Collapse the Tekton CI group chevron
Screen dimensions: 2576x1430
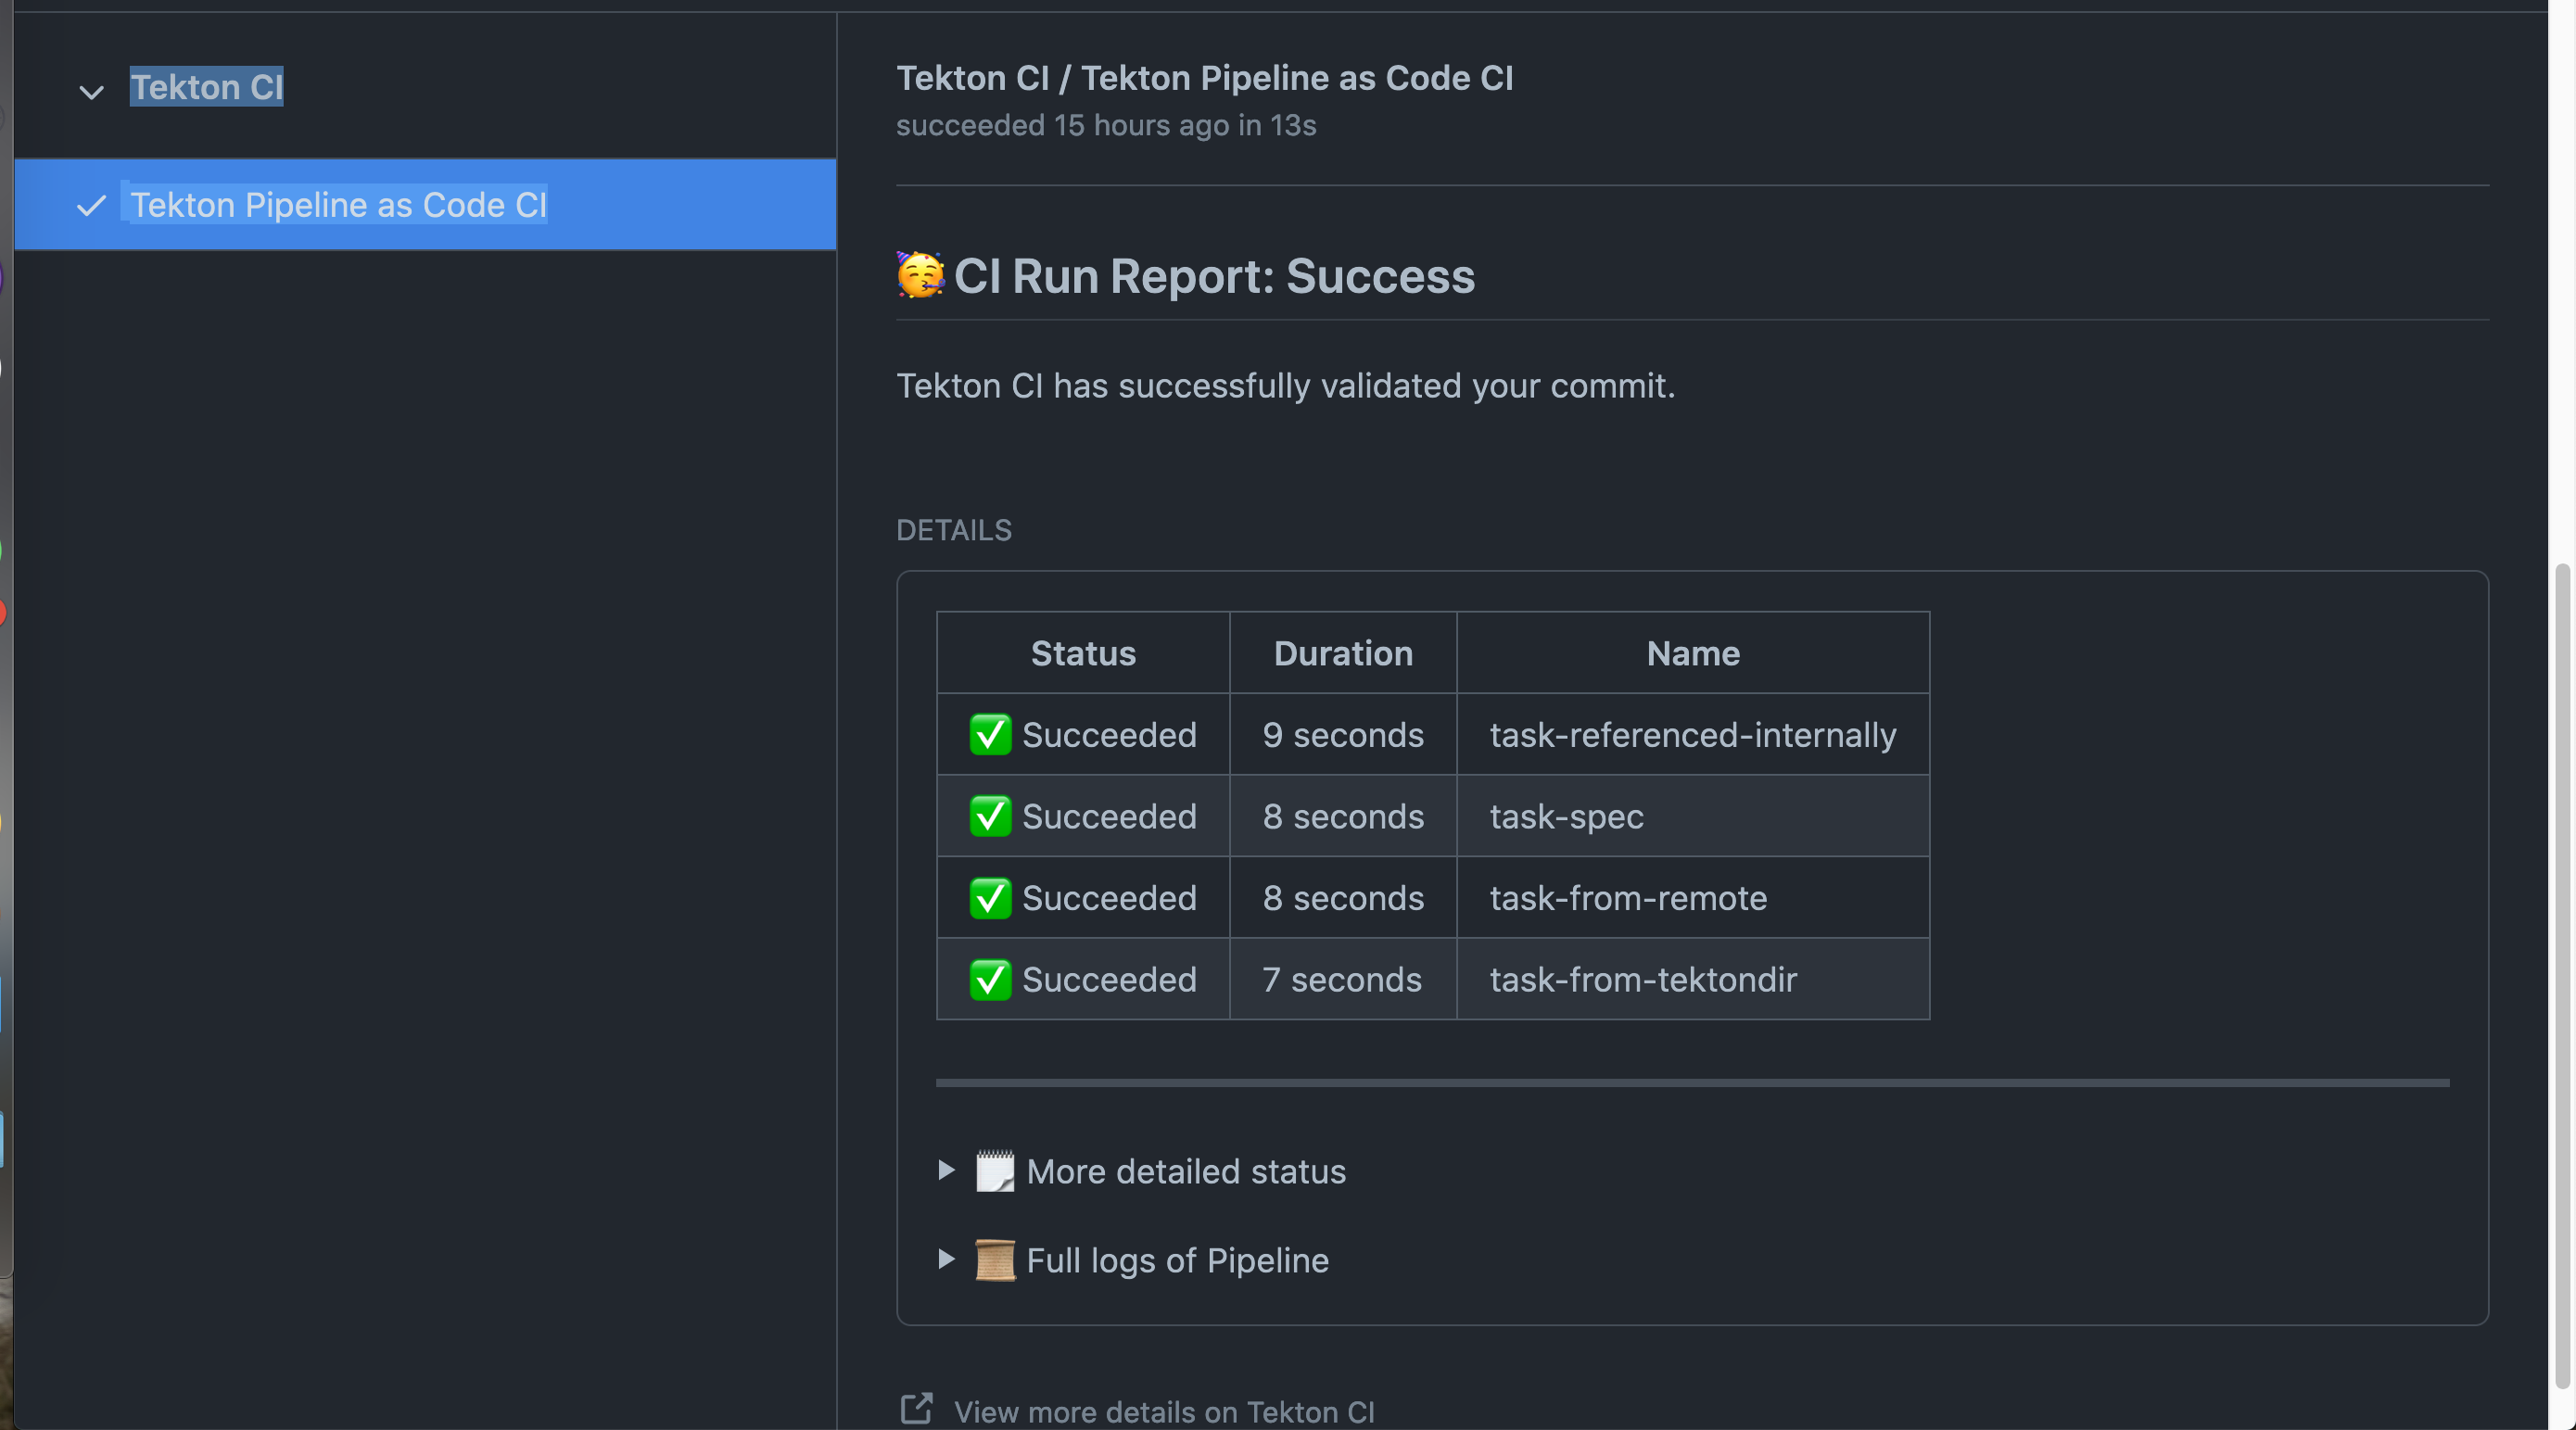(91, 92)
